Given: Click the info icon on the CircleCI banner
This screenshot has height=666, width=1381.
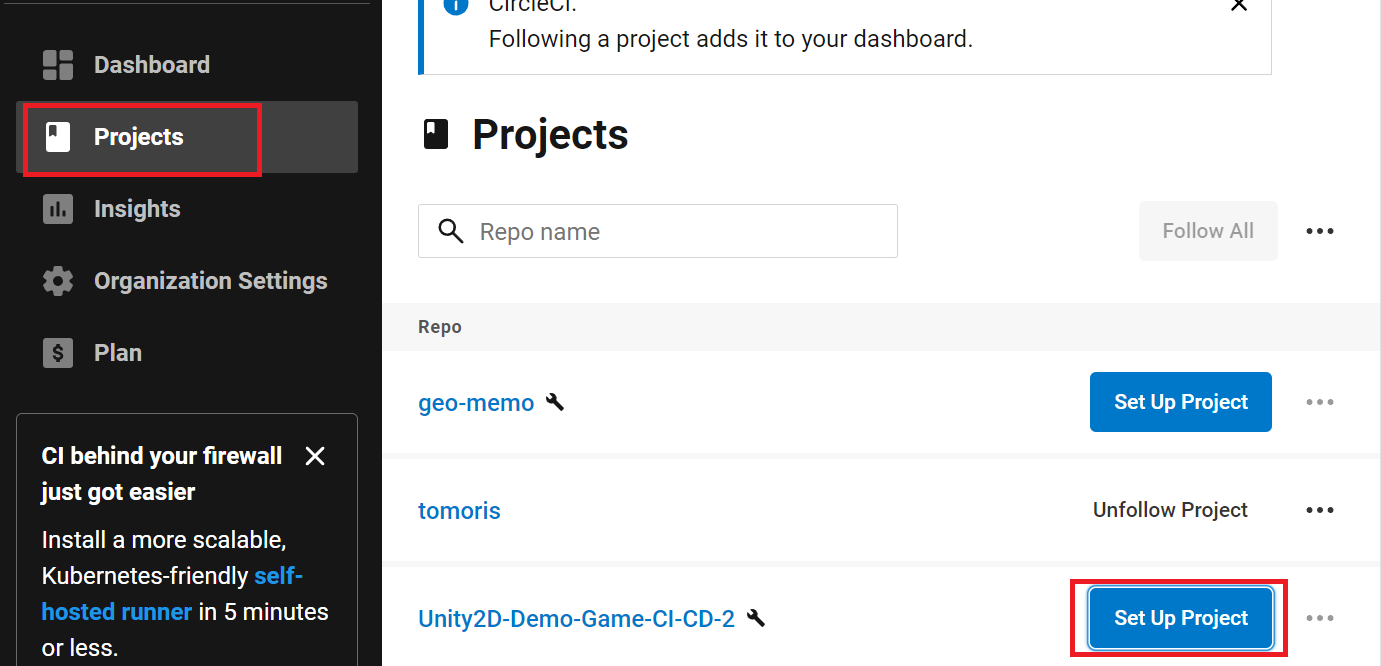Looking at the screenshot, I should [455, 6].
